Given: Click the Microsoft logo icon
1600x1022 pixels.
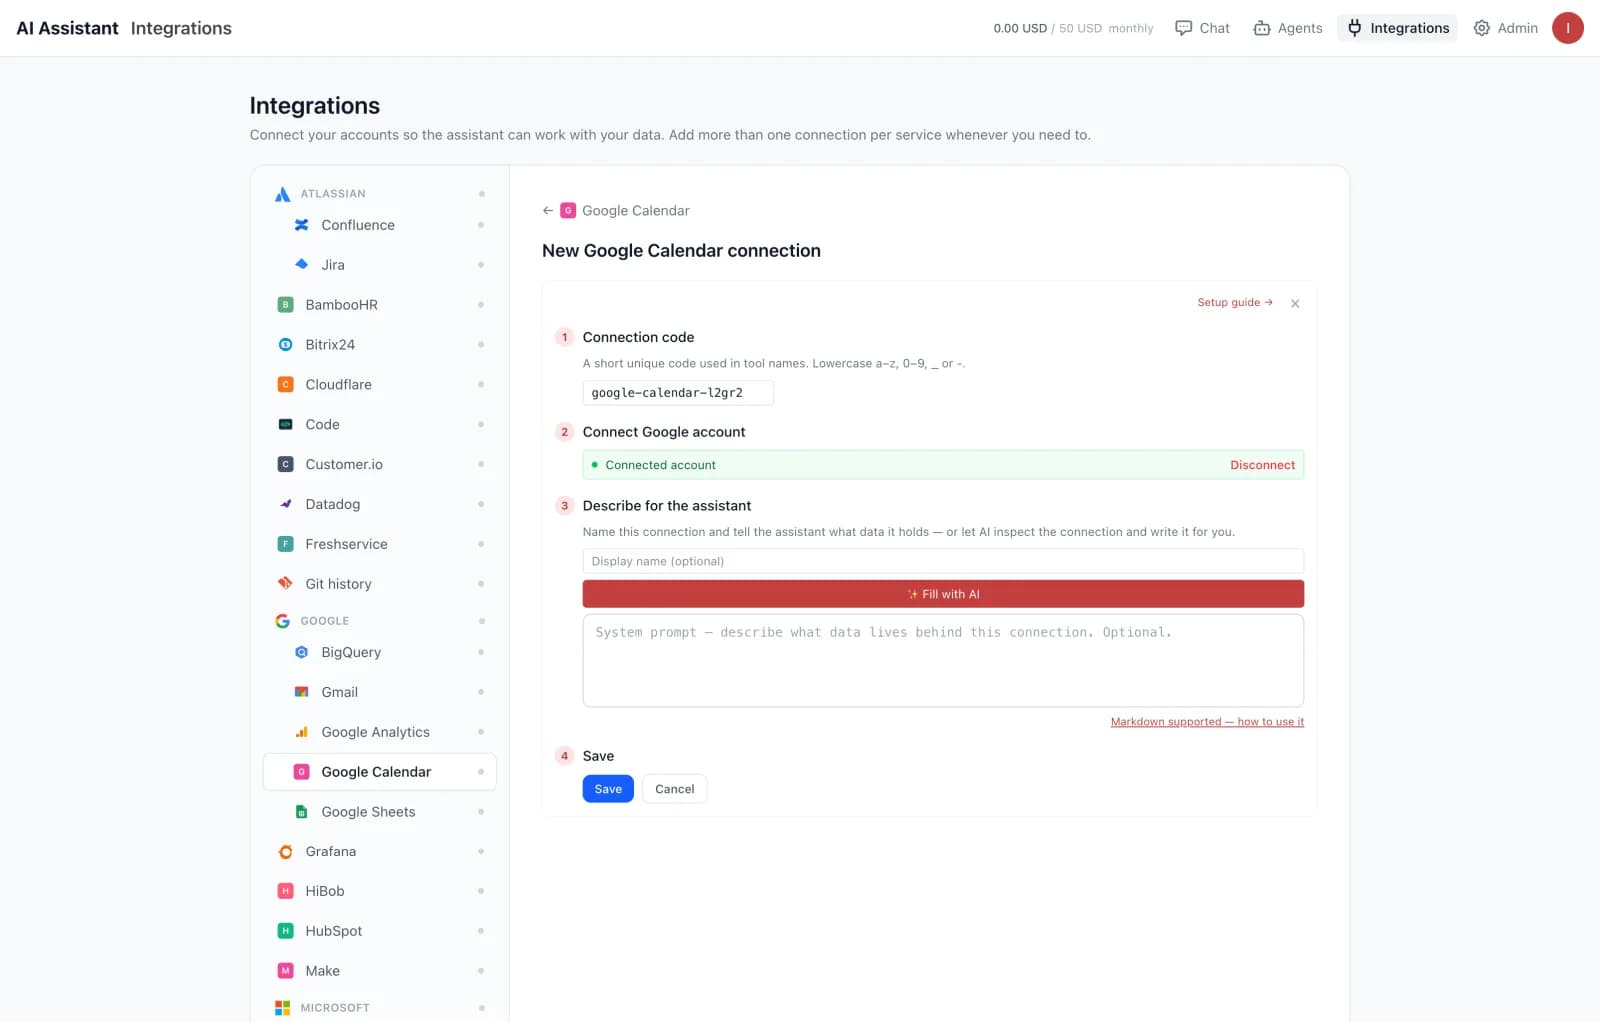Looking at the screenshot, I should [x=283, y=1008].
